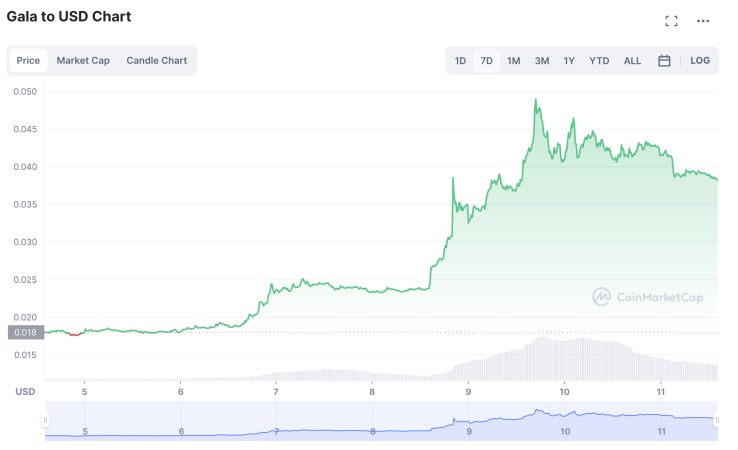The width and height of the screenshot is (738, 450).
Task: Click the left range slider handle
Action: (45, 421)
